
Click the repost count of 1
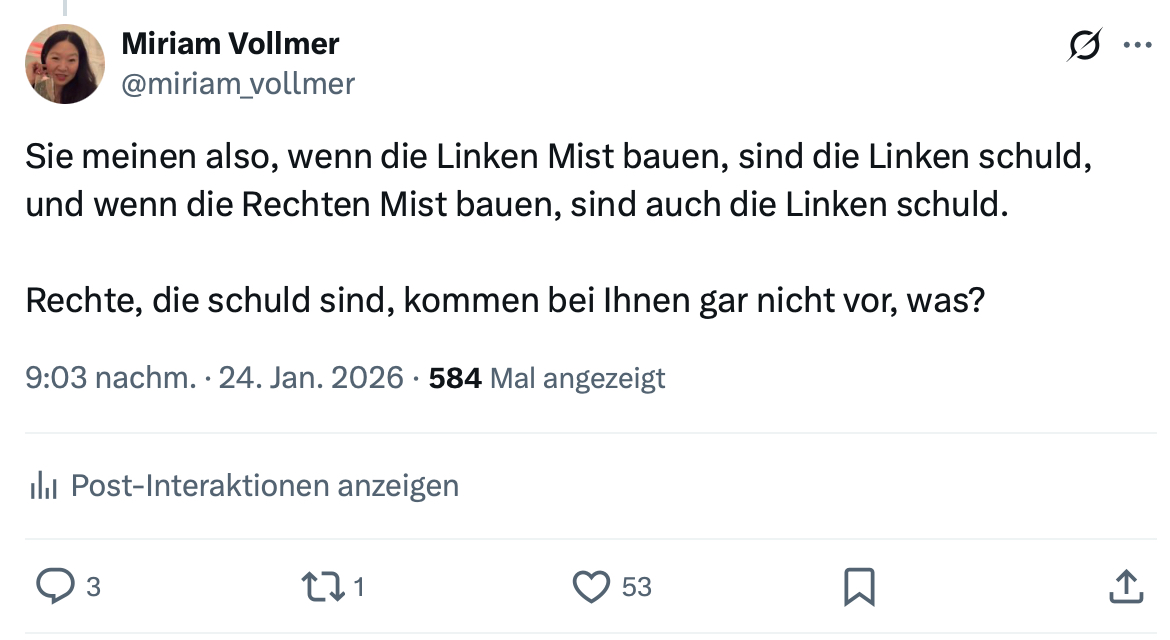(359, 588)
